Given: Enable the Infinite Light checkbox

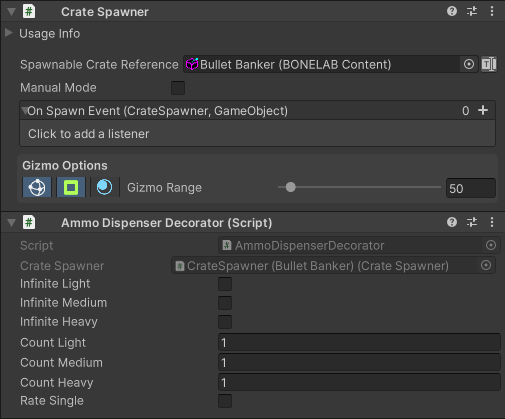Looking at the screenshot, I should [x=225, y=284].
